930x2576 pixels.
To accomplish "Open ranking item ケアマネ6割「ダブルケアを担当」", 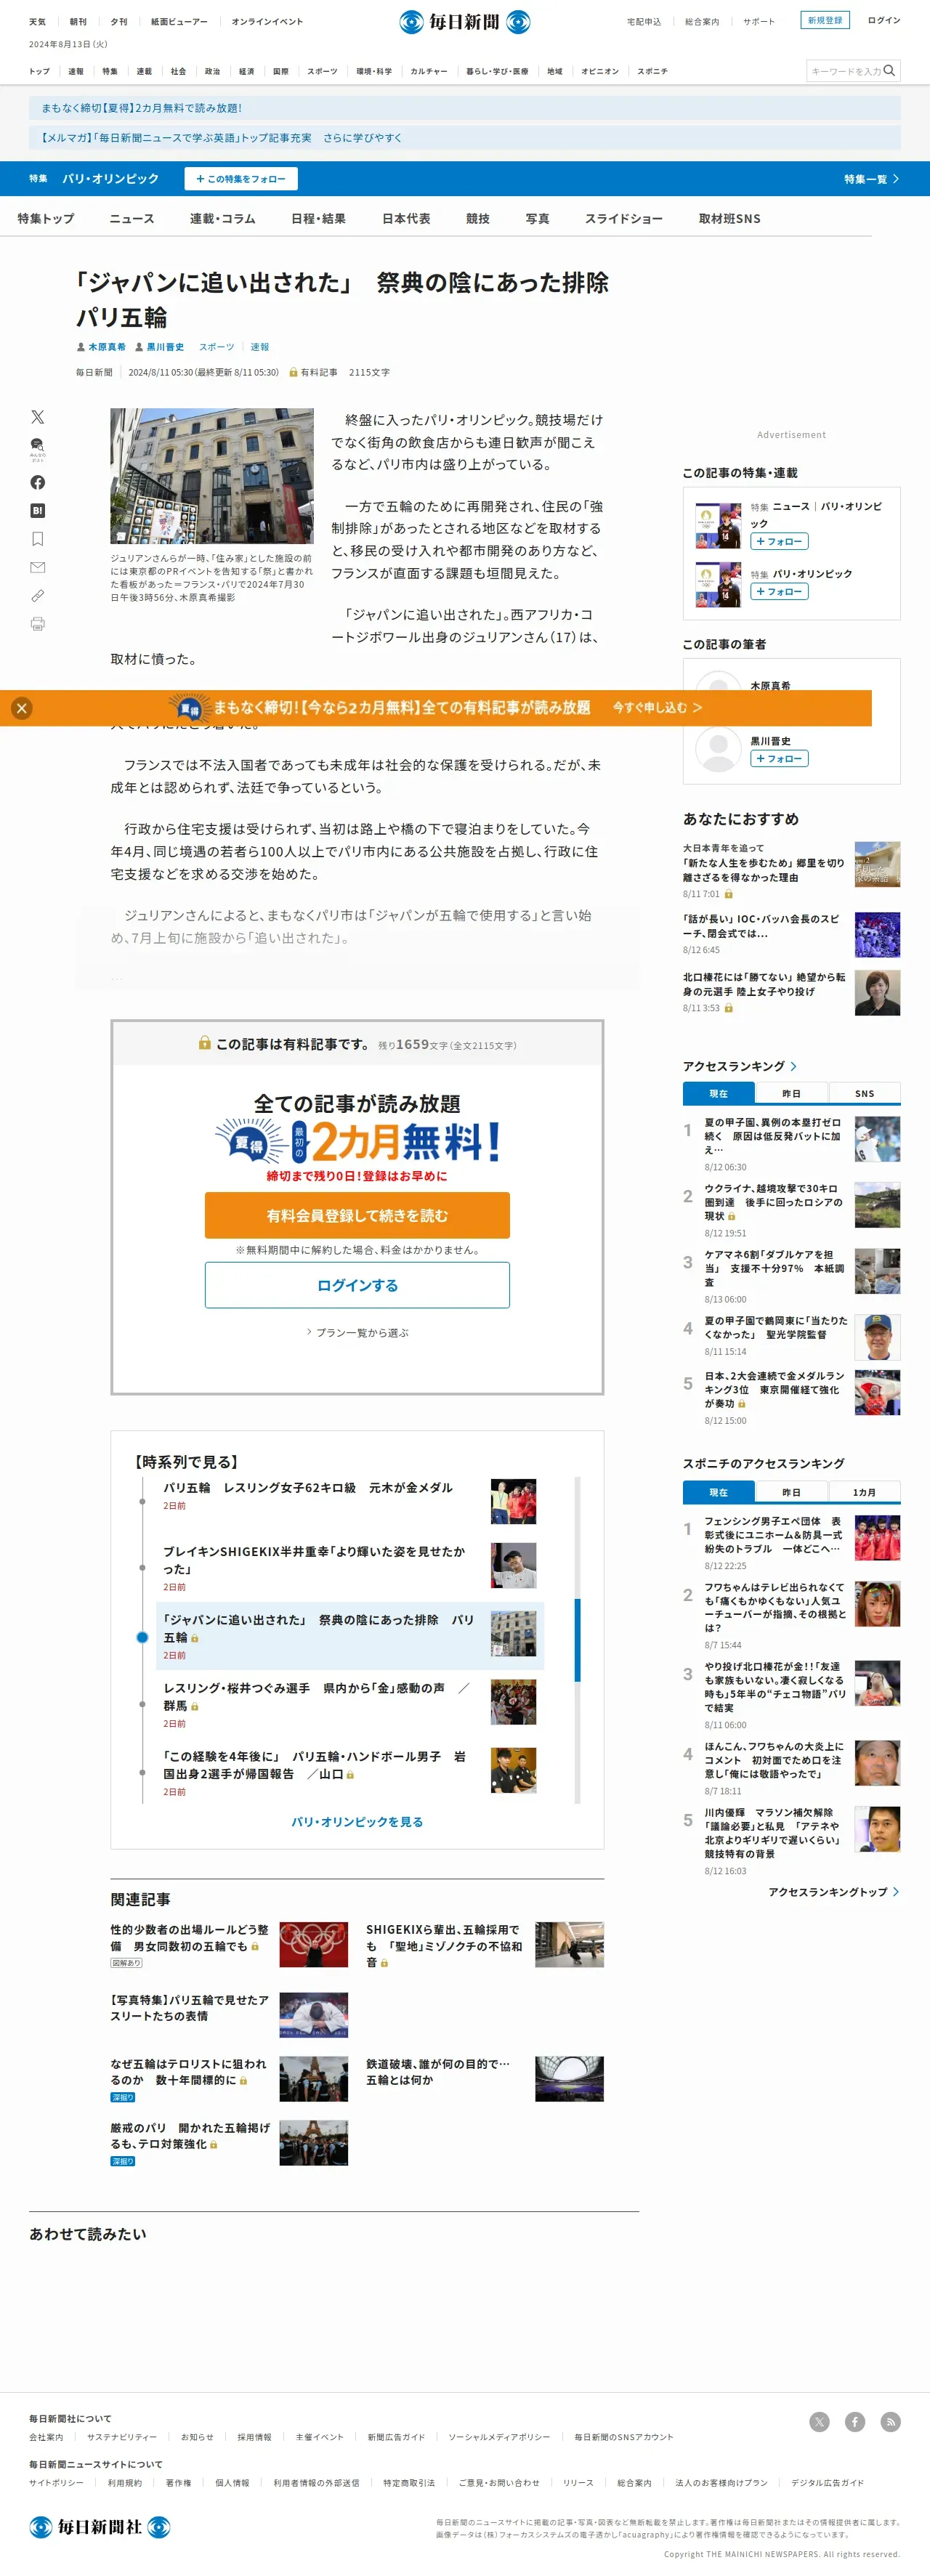I will [774, 1268].
